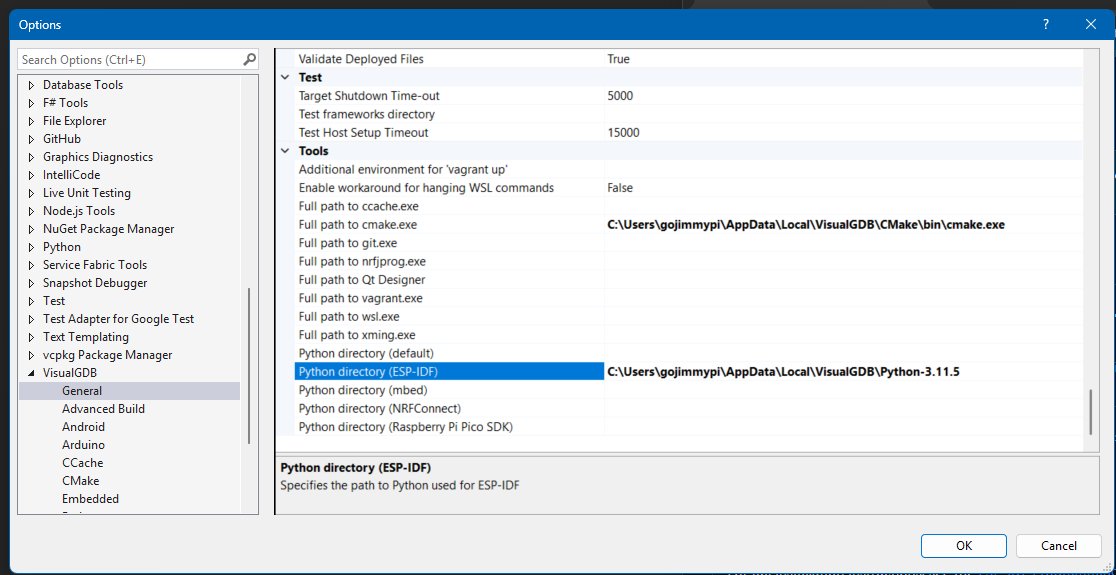
Task: Expand the Service Fabric Tools node
Action: [x=31, y=265]
